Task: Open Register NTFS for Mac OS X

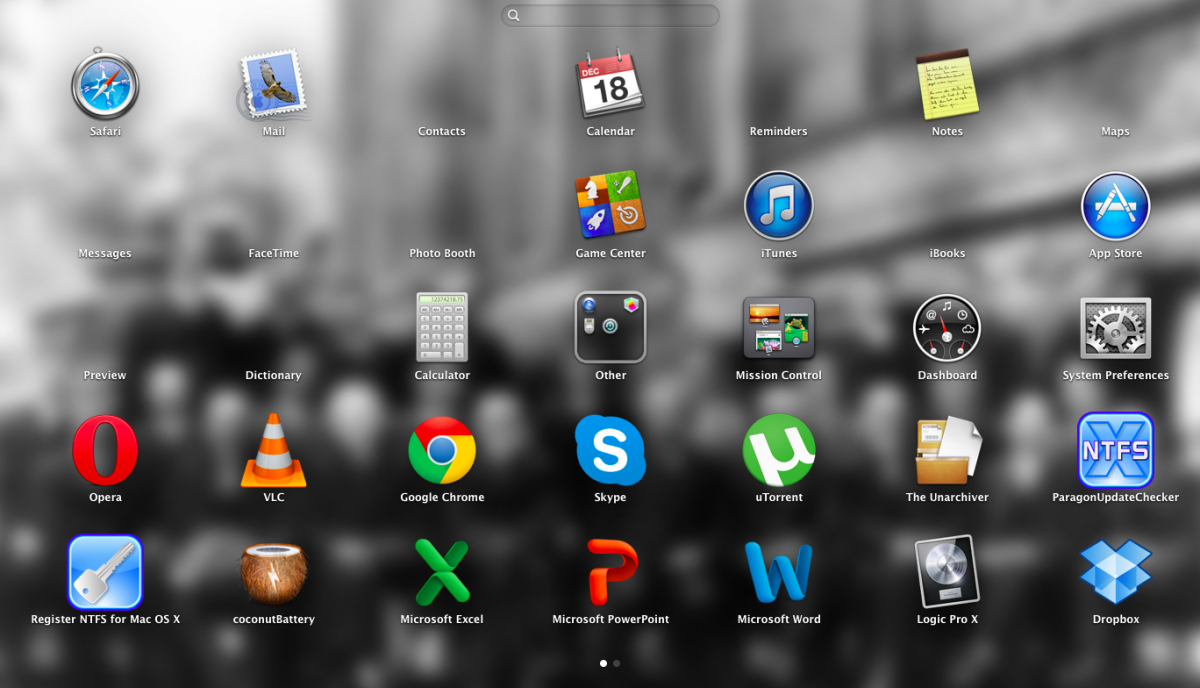Action: click(x=105, y=572)
